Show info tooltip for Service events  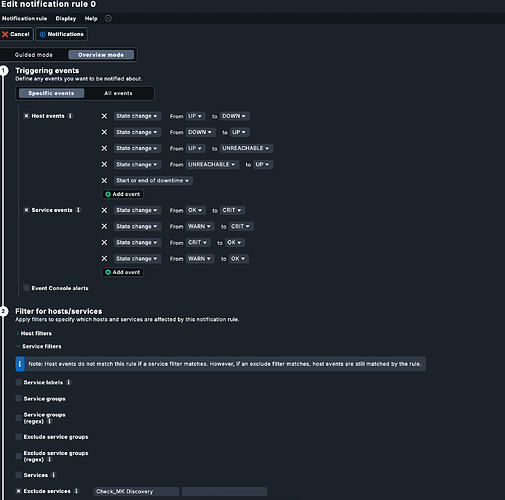point(78,210)
